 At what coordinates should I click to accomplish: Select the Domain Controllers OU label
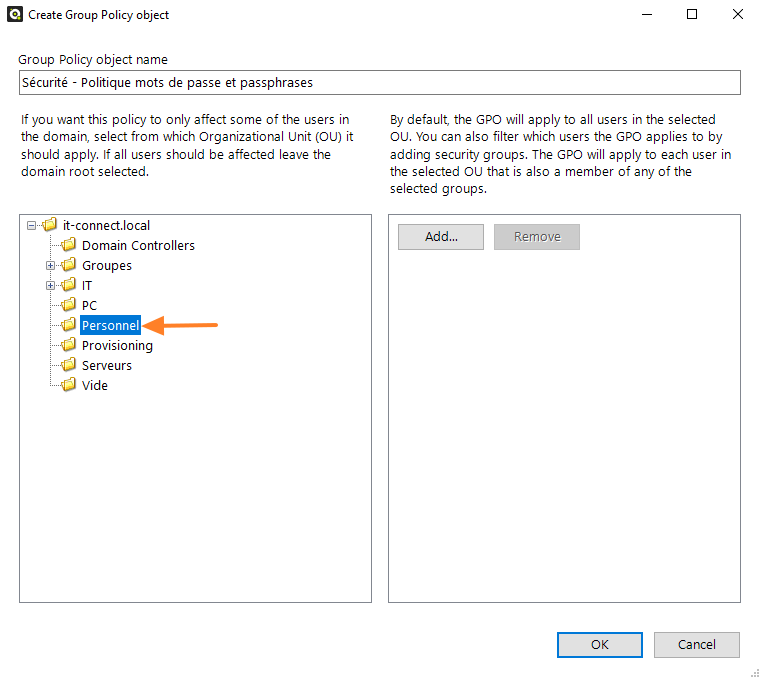tap(138, 246)
